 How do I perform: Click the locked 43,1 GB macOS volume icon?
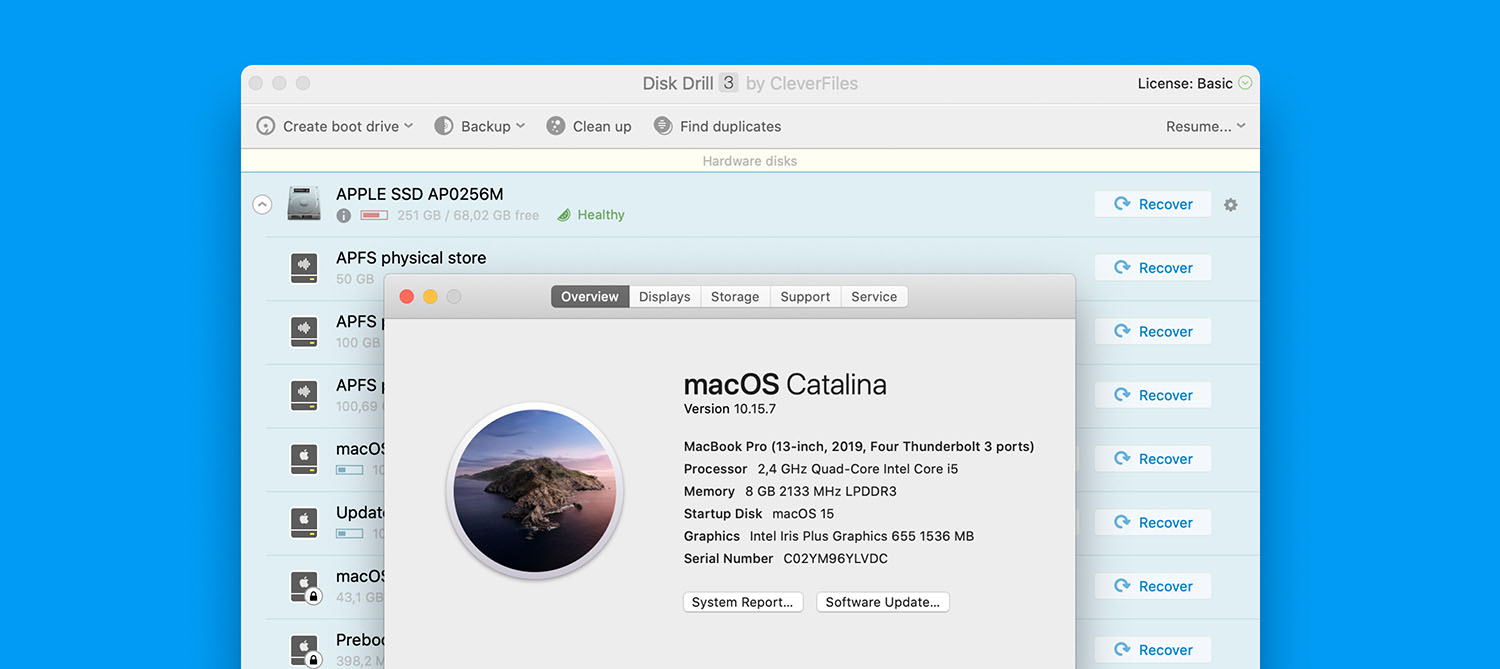point(304,586)
